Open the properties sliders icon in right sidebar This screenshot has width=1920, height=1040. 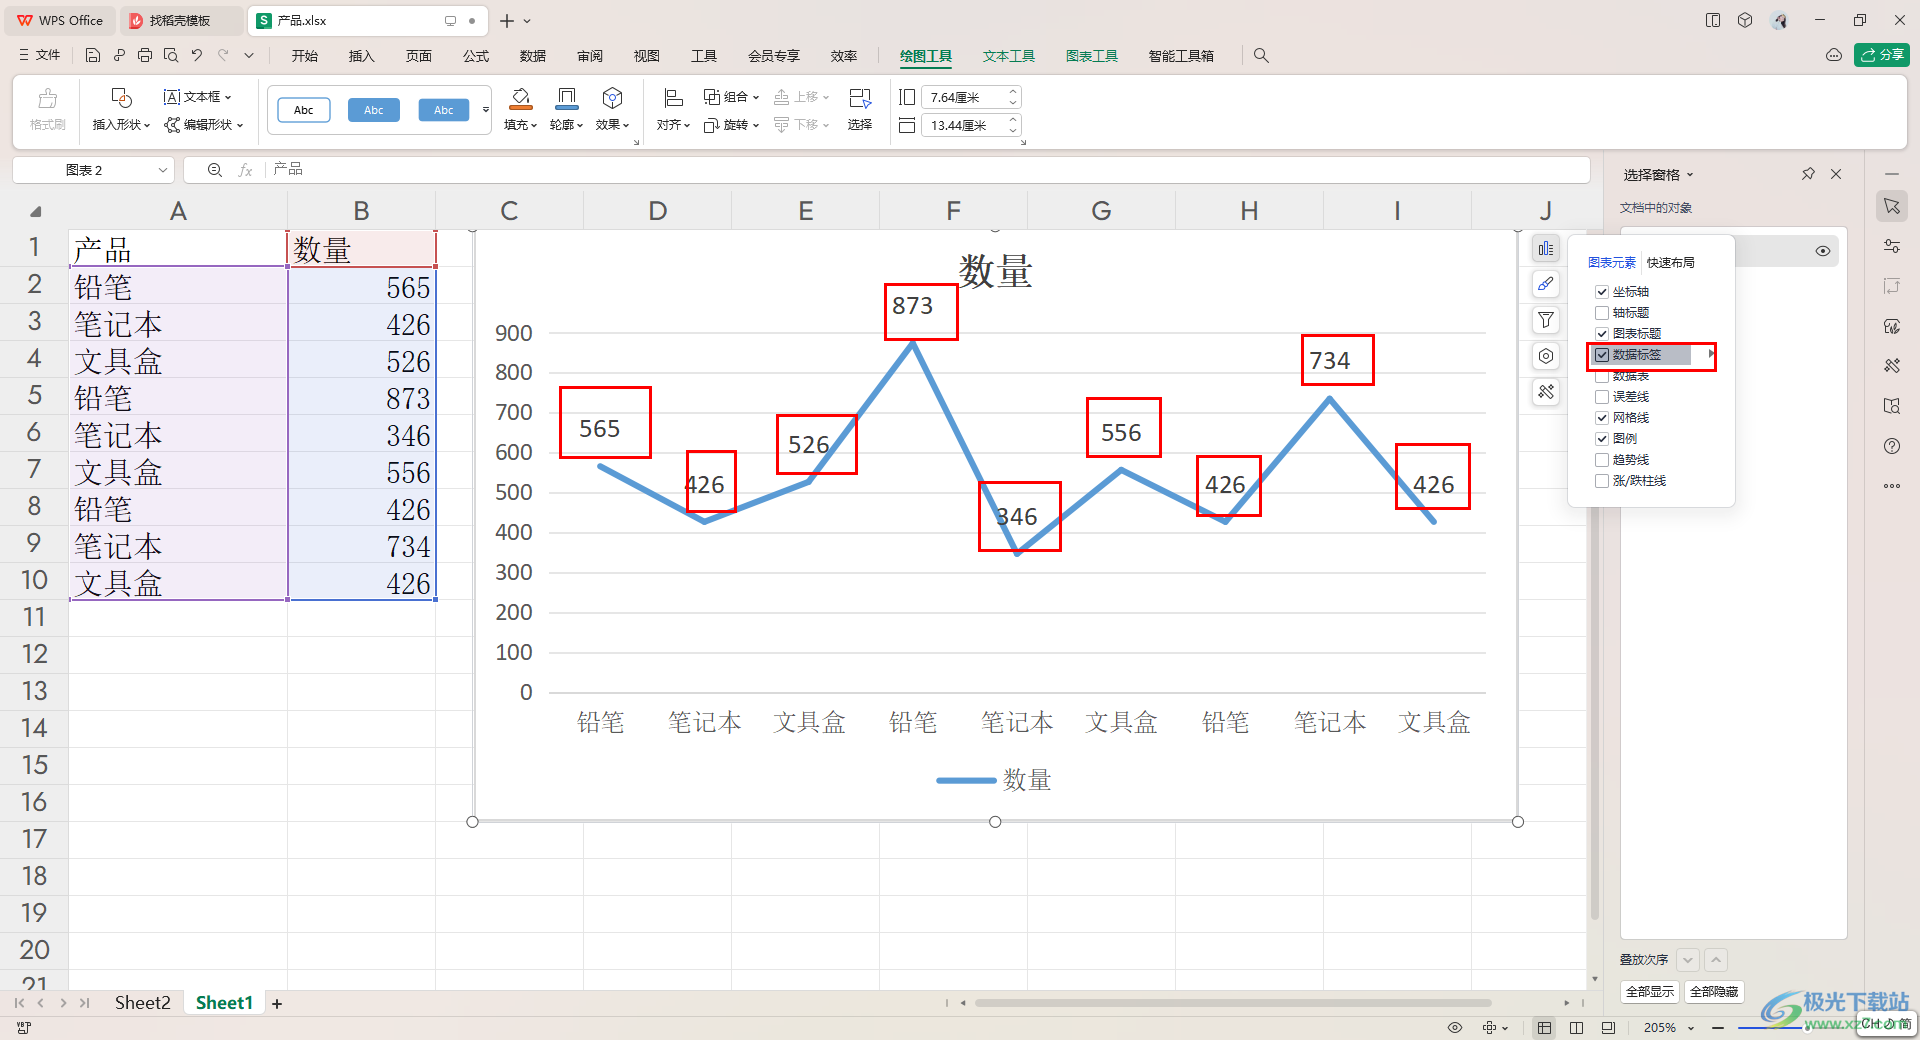pos(1891,246)
